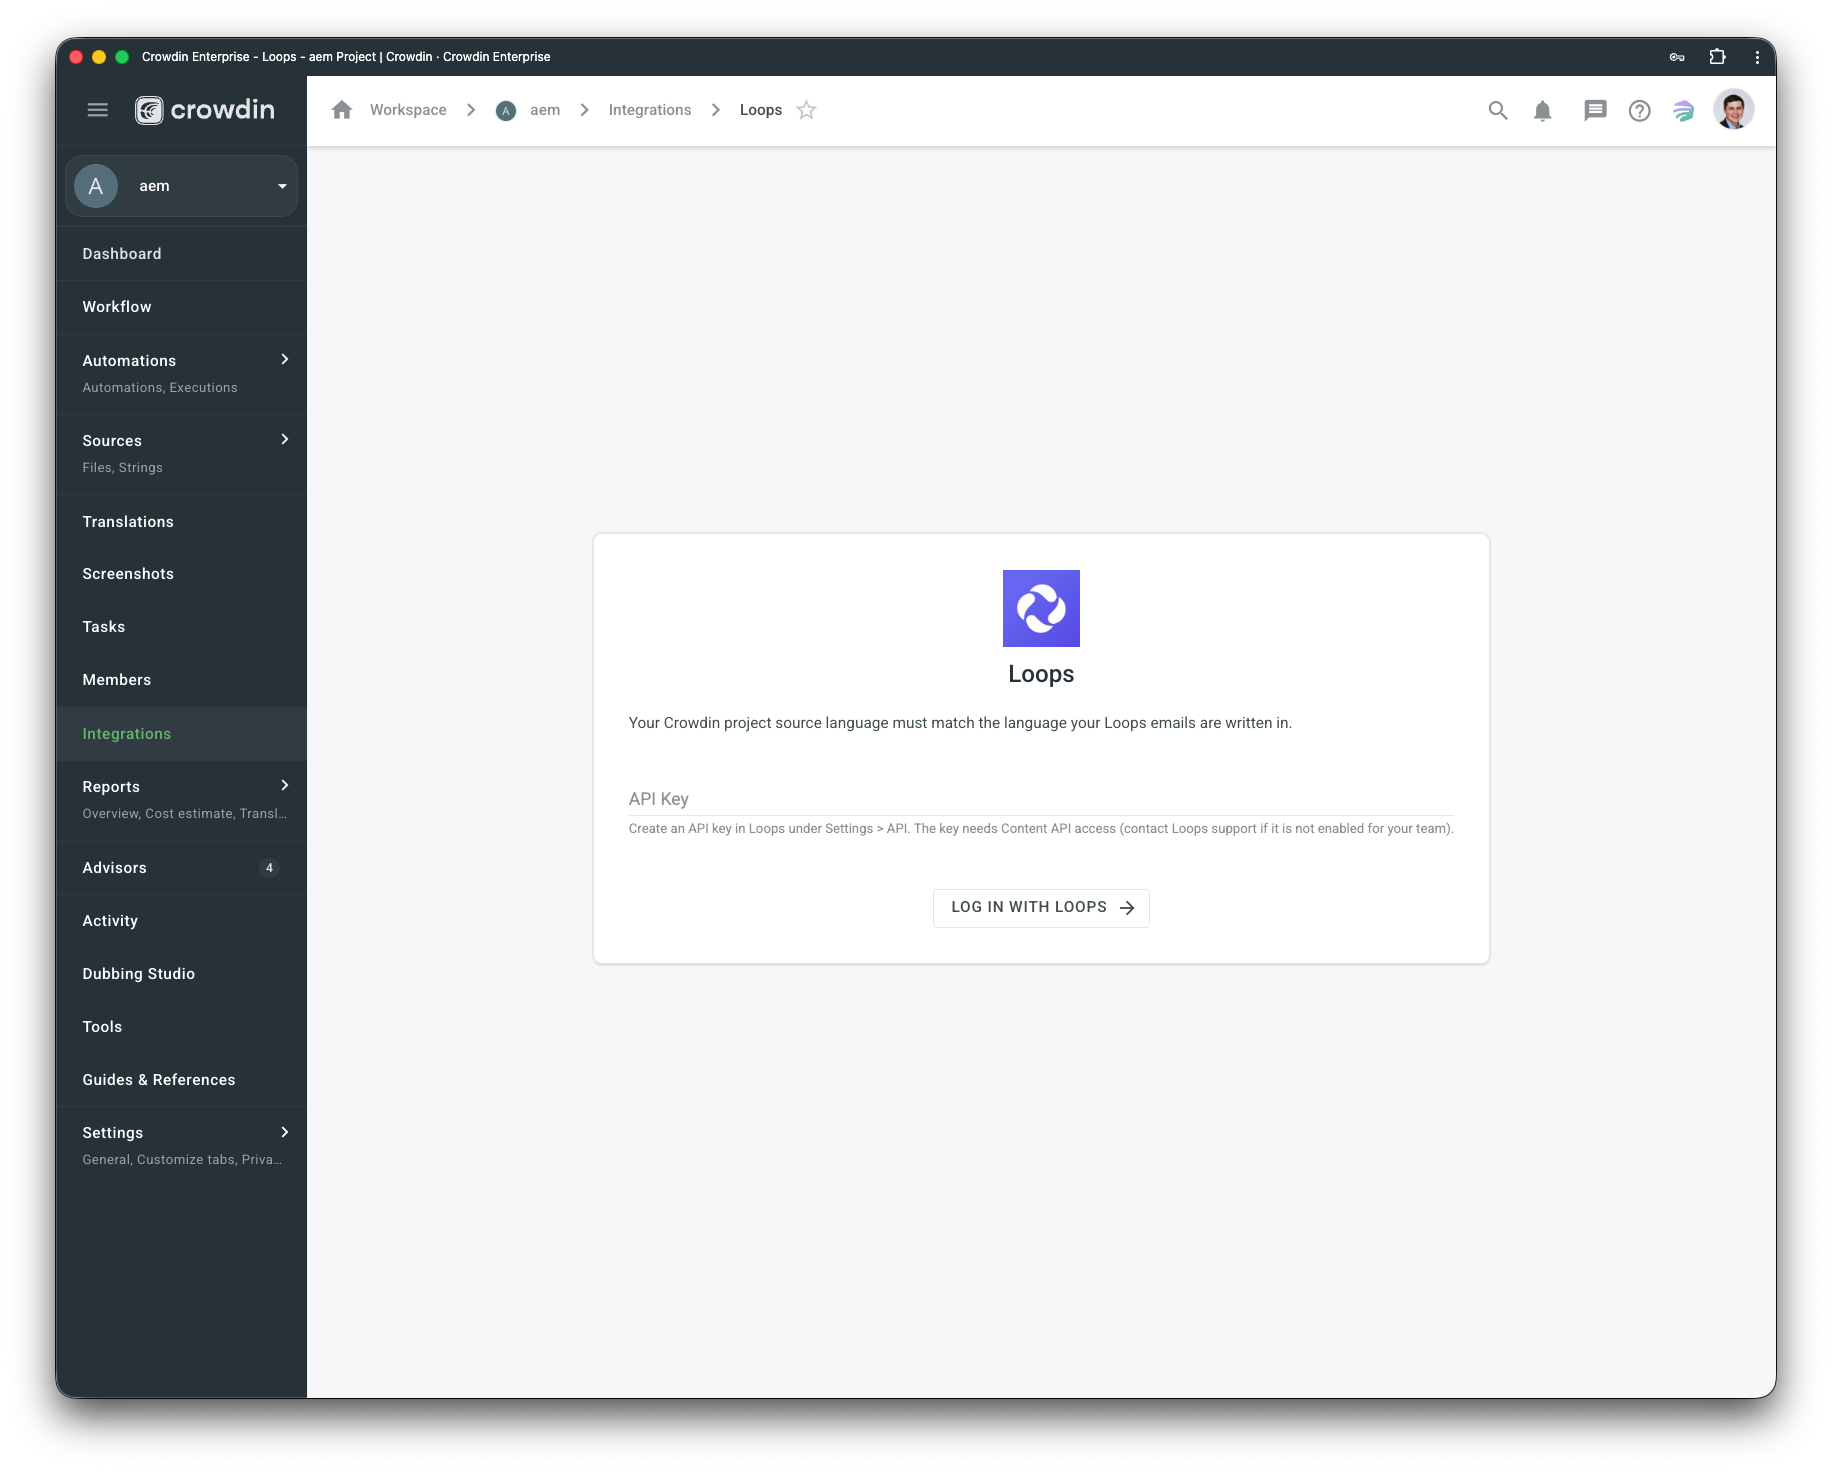Open Workflow in sidebar

tap(182, 307)
